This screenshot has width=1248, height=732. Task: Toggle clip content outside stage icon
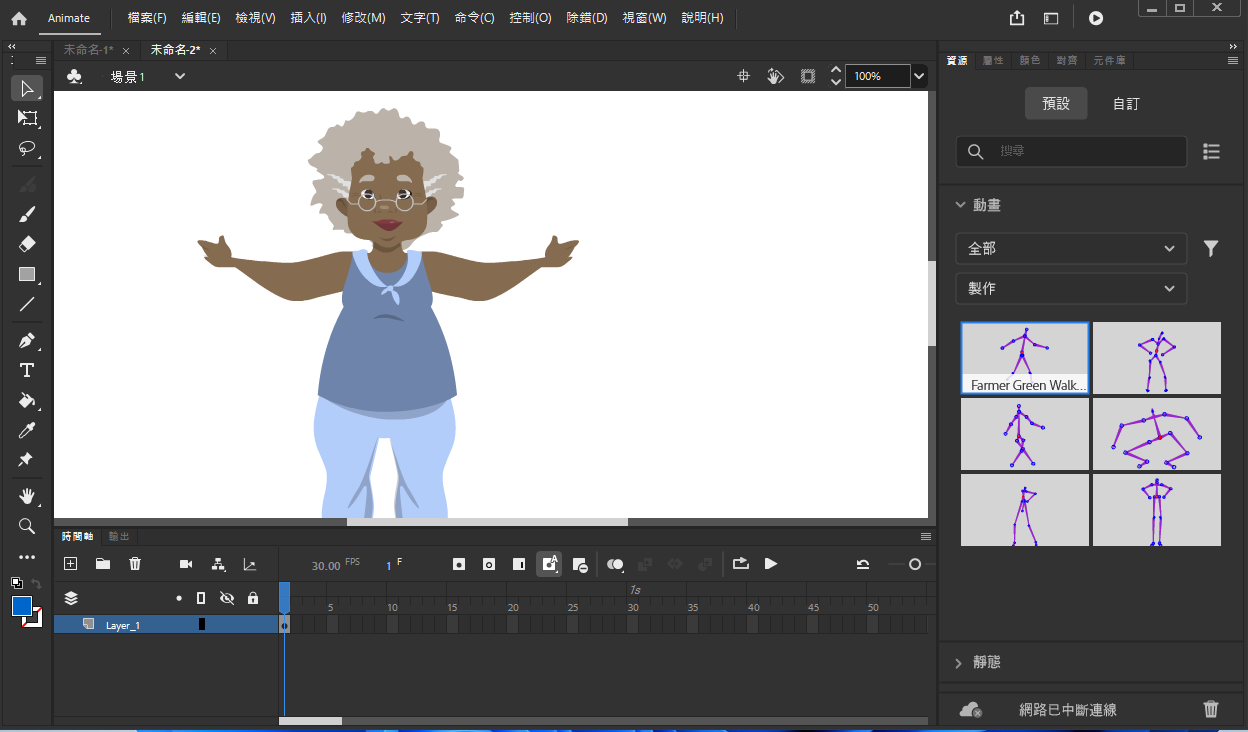point(808,76)
